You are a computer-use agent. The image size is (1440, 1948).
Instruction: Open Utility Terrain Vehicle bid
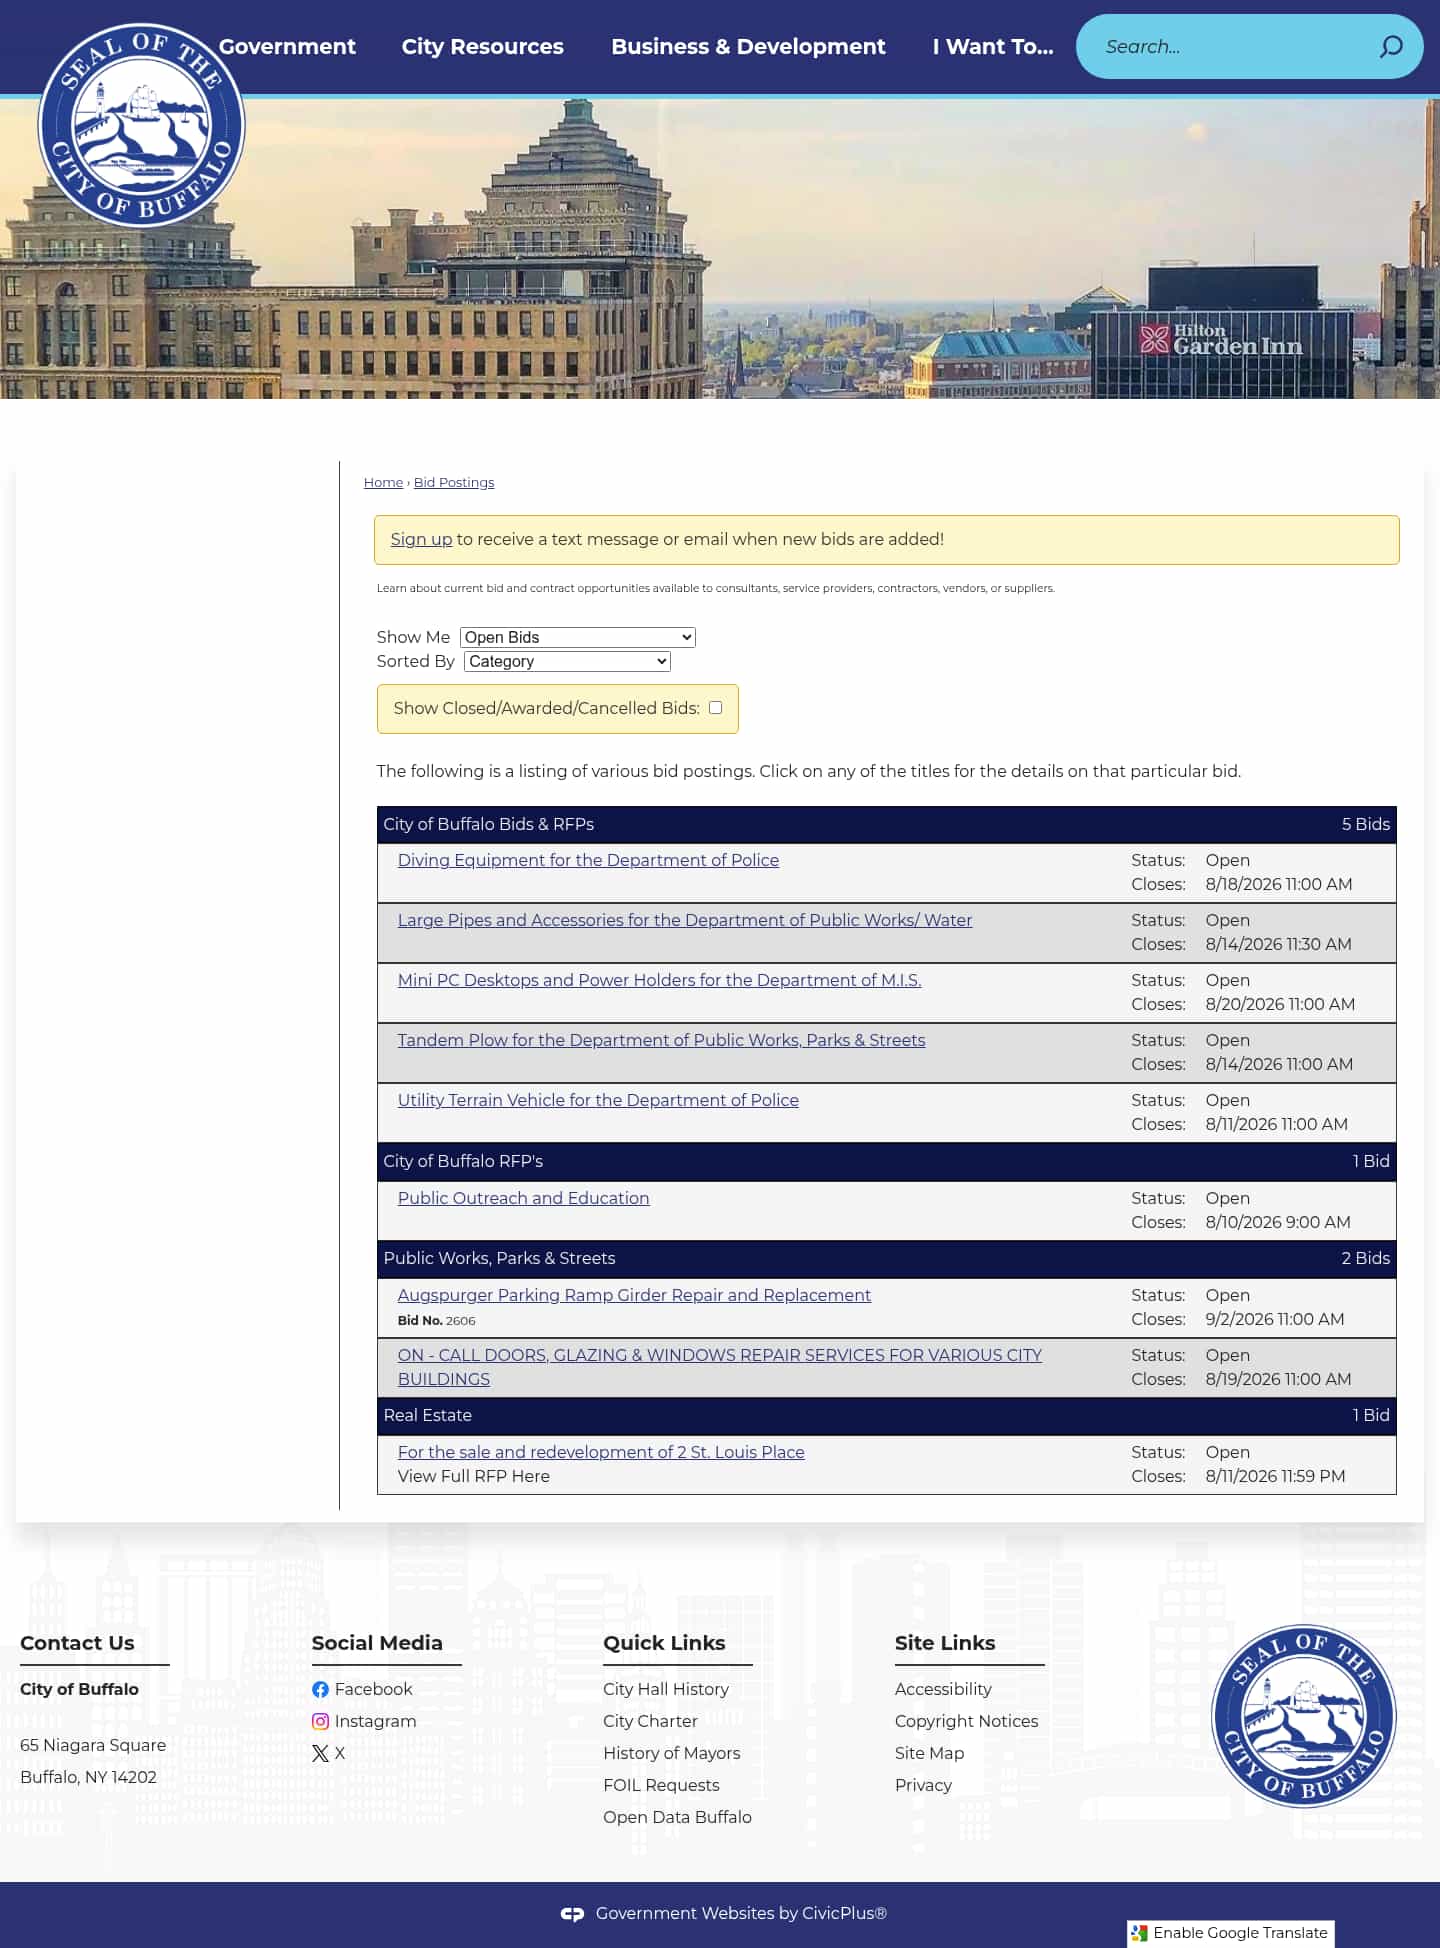point(598,1100)
